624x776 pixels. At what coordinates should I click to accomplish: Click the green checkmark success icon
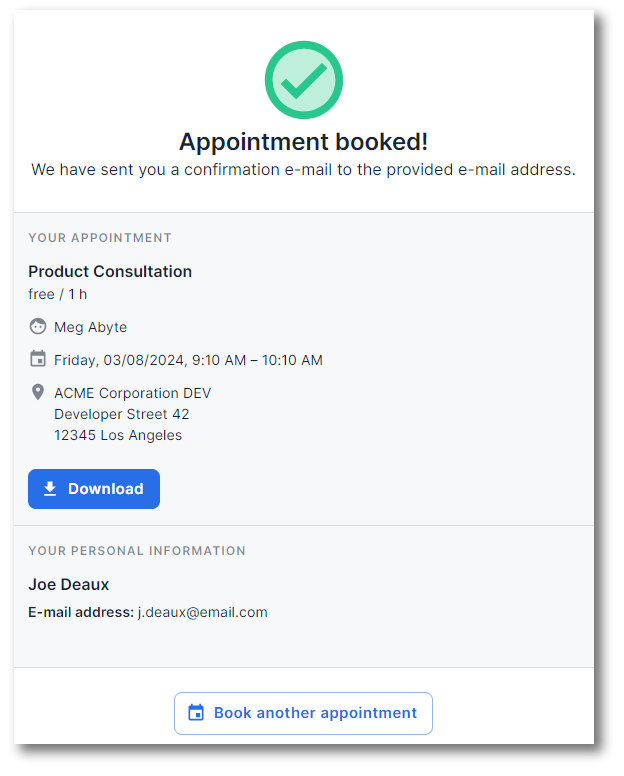click(303, 80)
